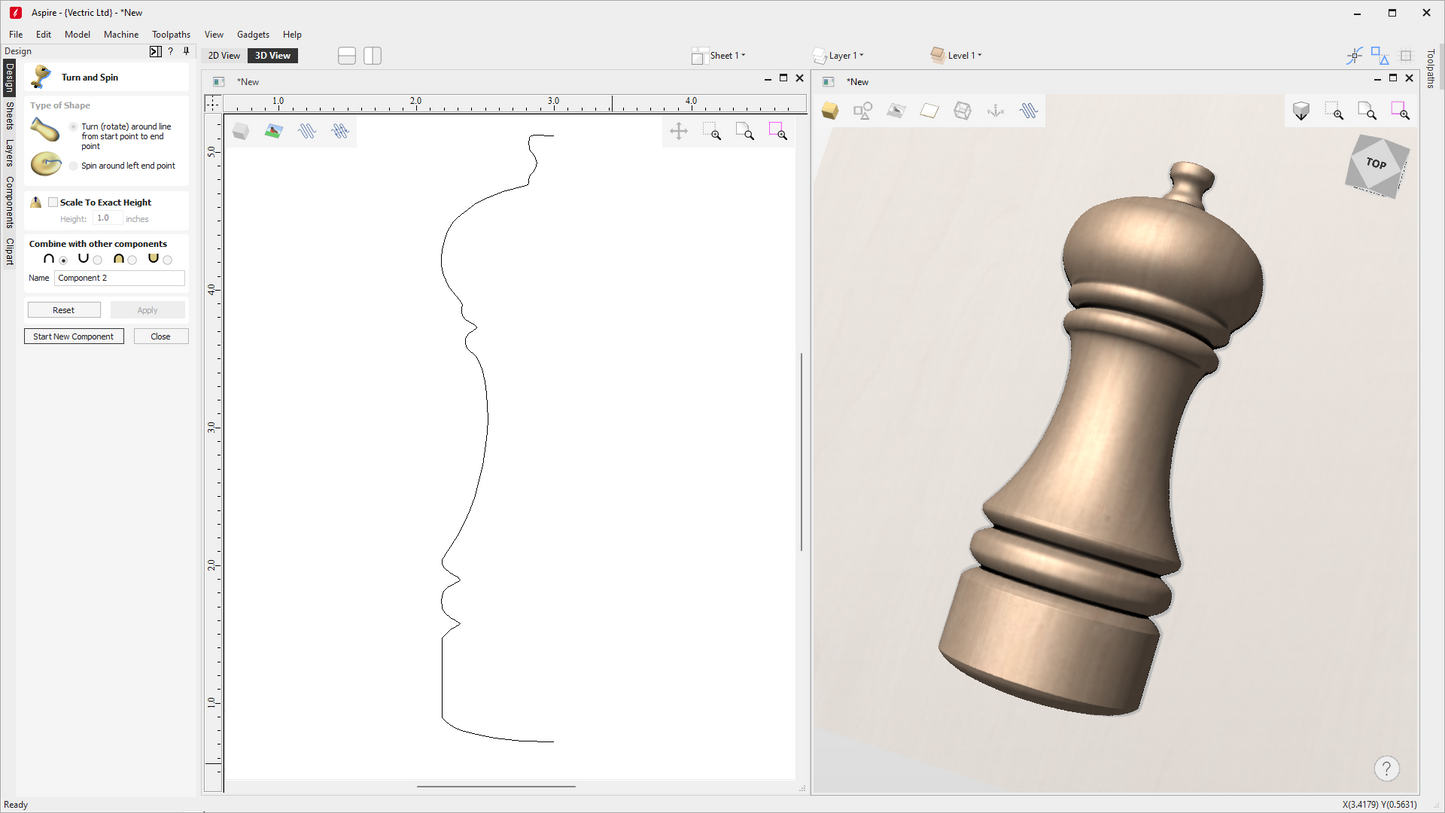This screenshot has width=1445, height=813.
Task: Click the TOP view cube in 3D view
Action: tap(1377, 164)
